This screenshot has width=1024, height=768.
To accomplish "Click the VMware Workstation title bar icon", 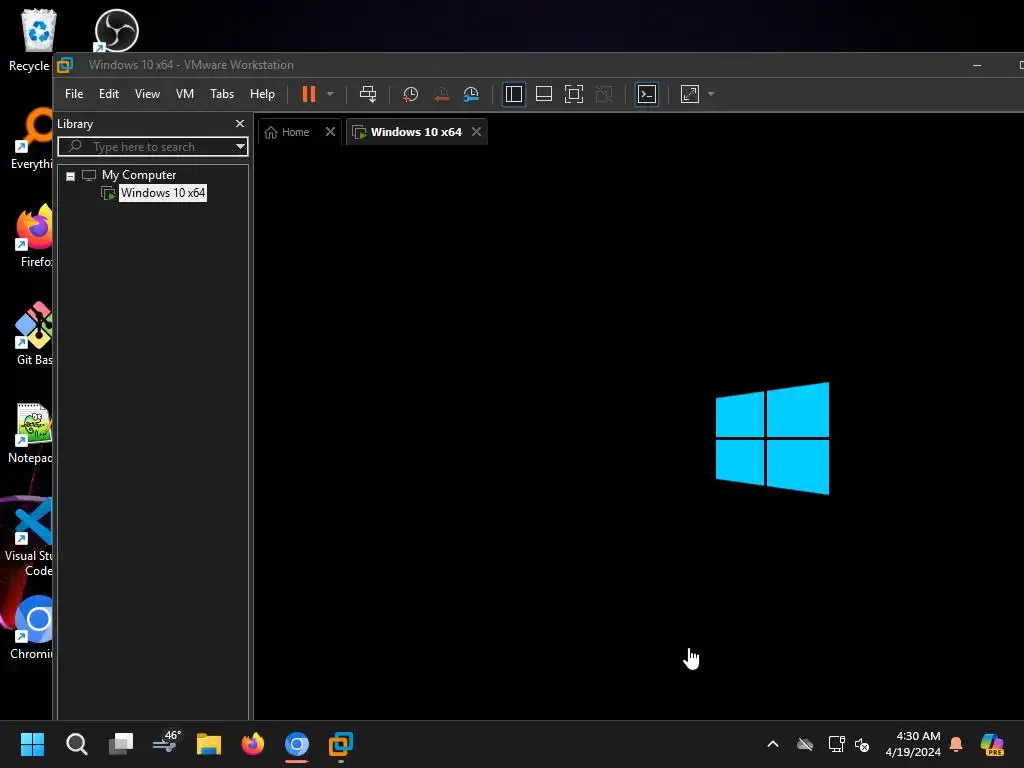I will [65, 65].
